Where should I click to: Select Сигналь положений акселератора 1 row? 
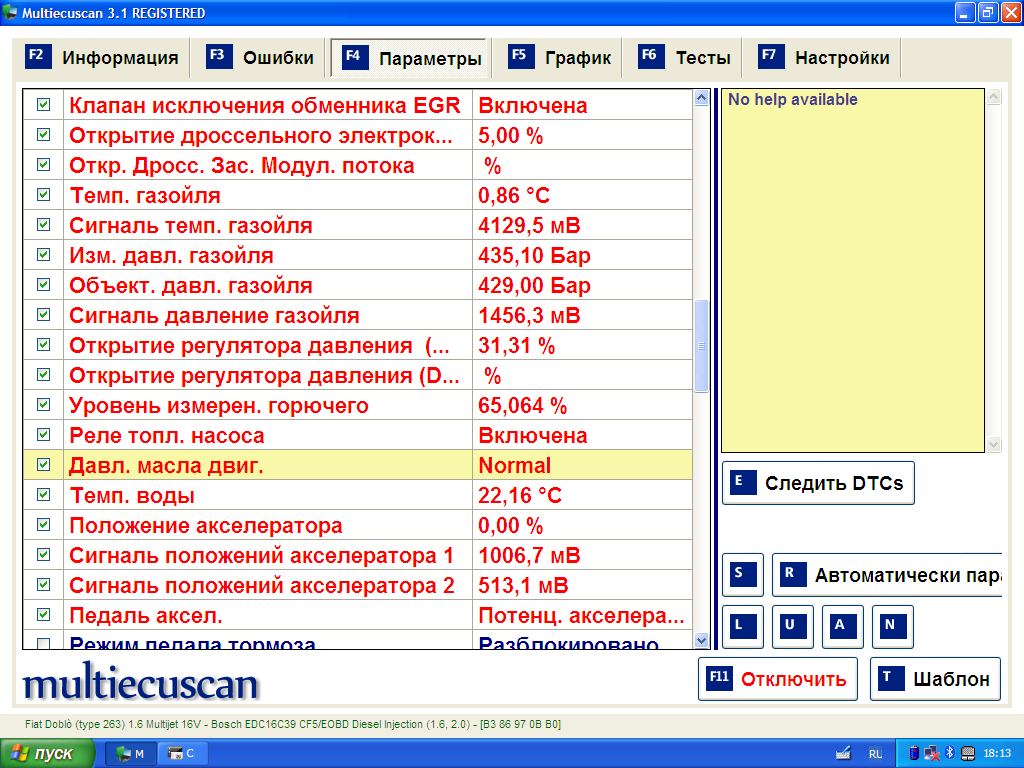tap(358, 555)
